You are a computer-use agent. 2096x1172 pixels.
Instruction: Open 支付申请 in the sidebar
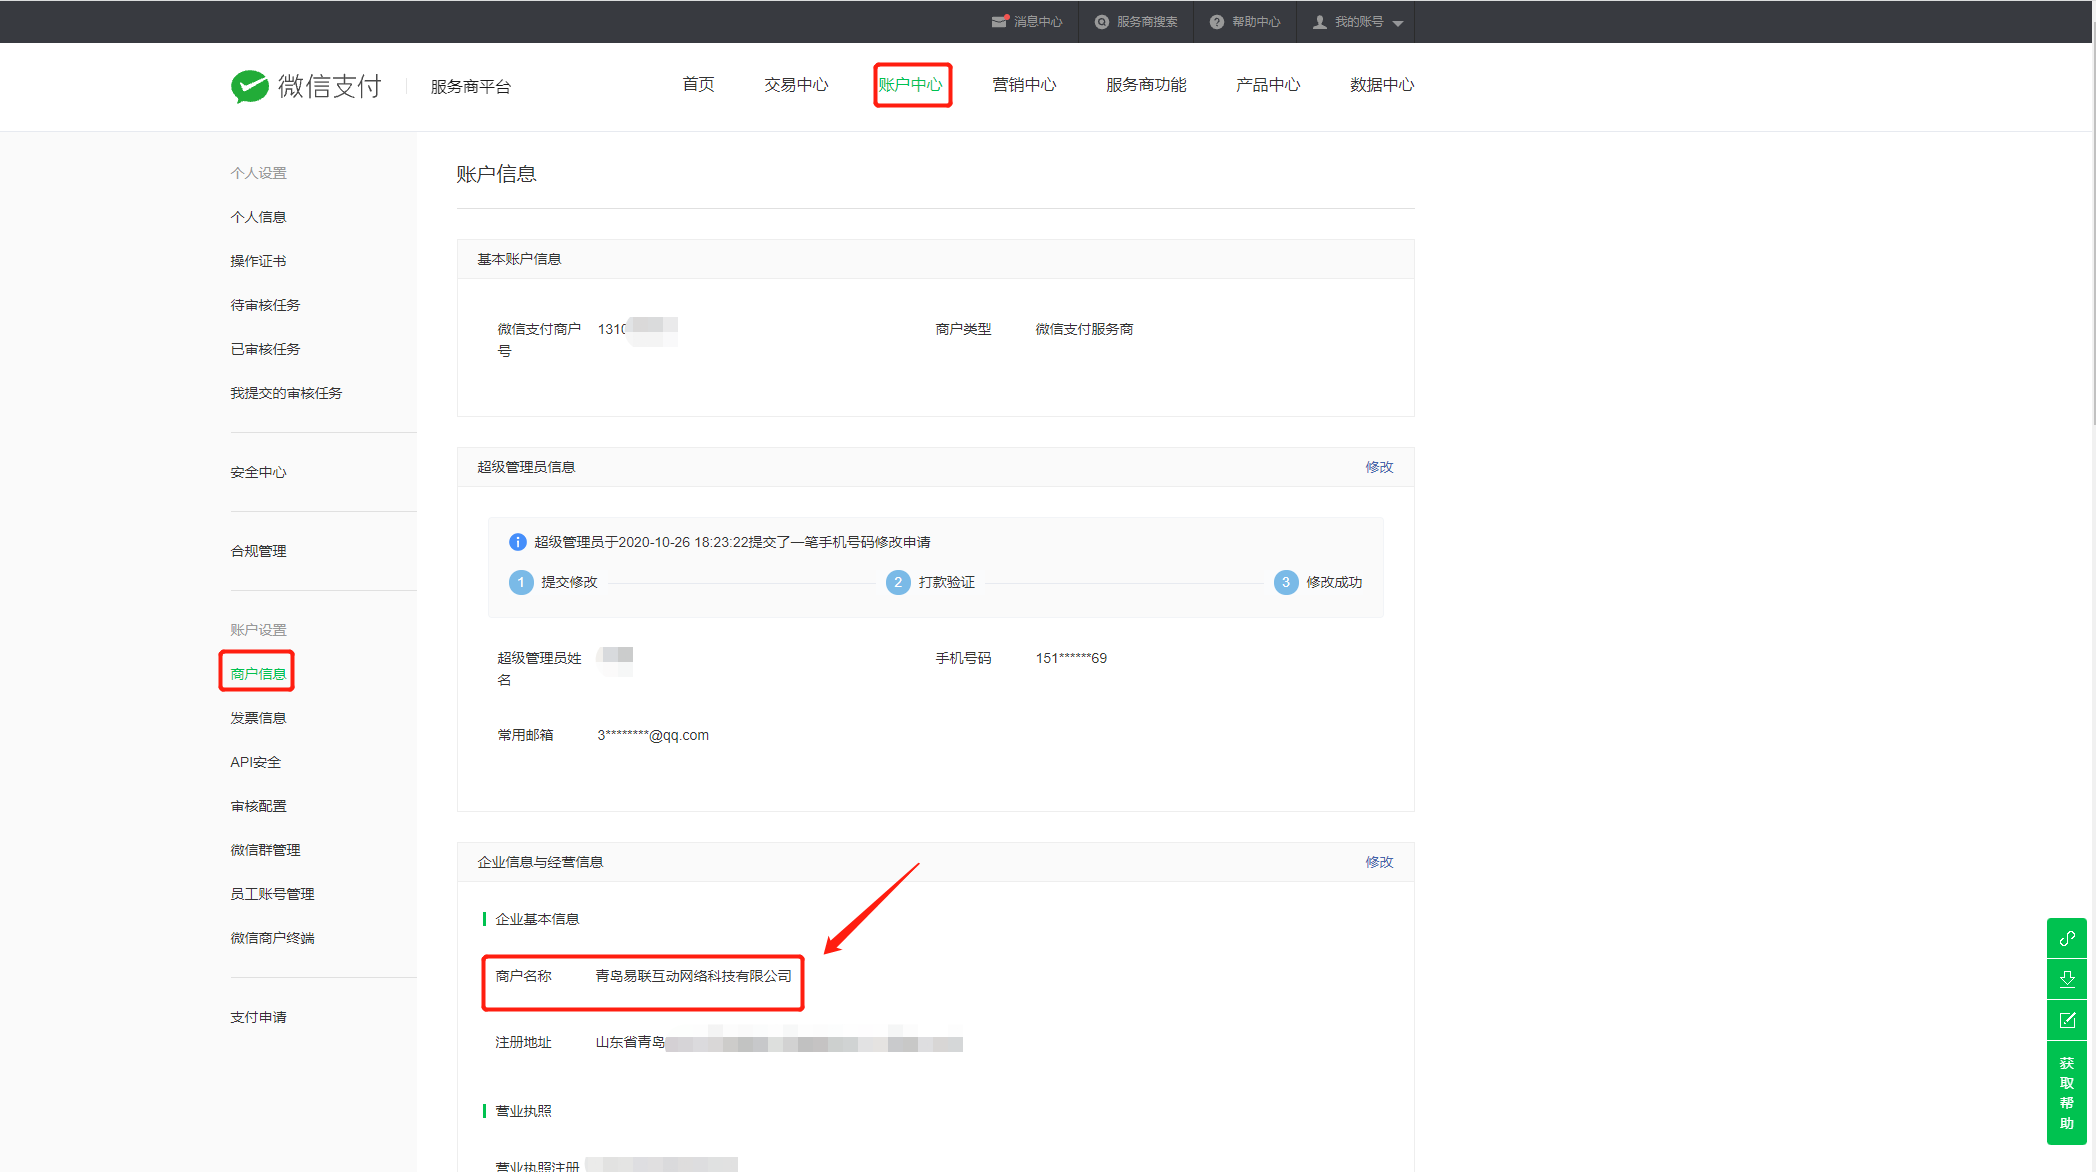(258, 1017)
